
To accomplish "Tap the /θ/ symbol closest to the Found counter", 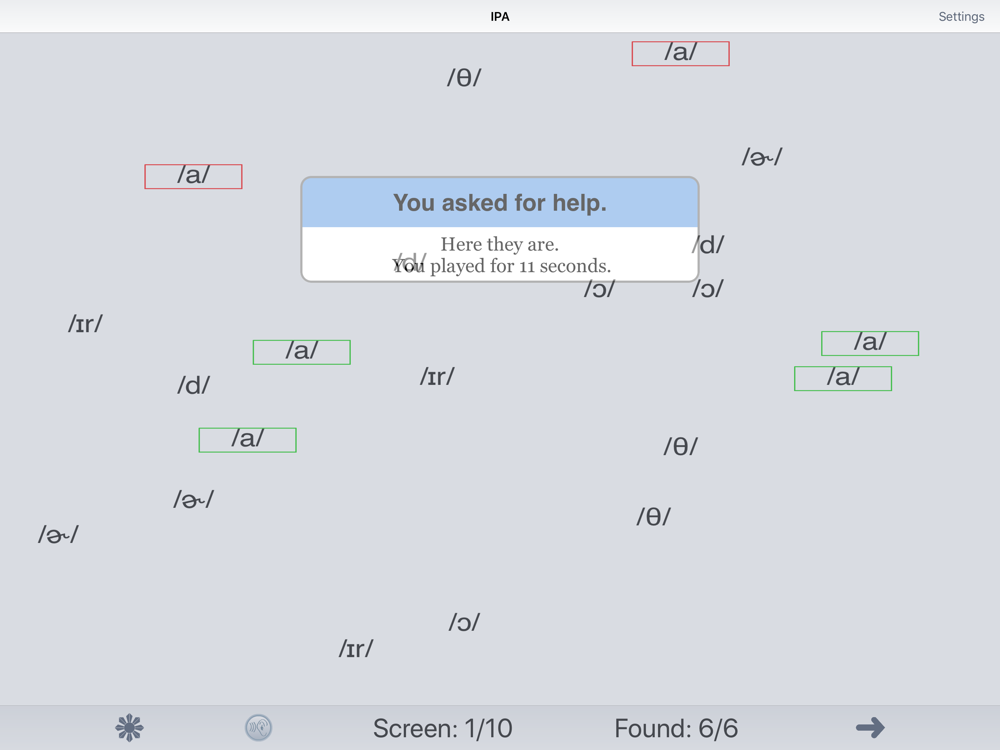I will [653, 517].
